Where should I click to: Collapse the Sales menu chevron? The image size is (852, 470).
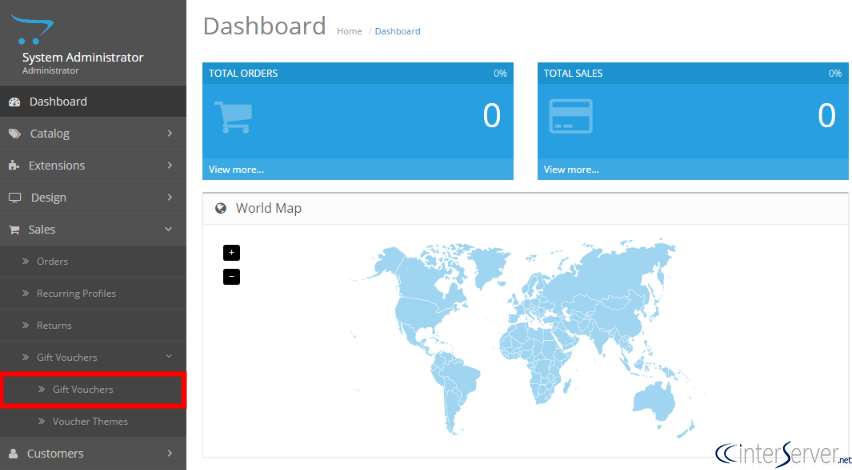[168, 229]
